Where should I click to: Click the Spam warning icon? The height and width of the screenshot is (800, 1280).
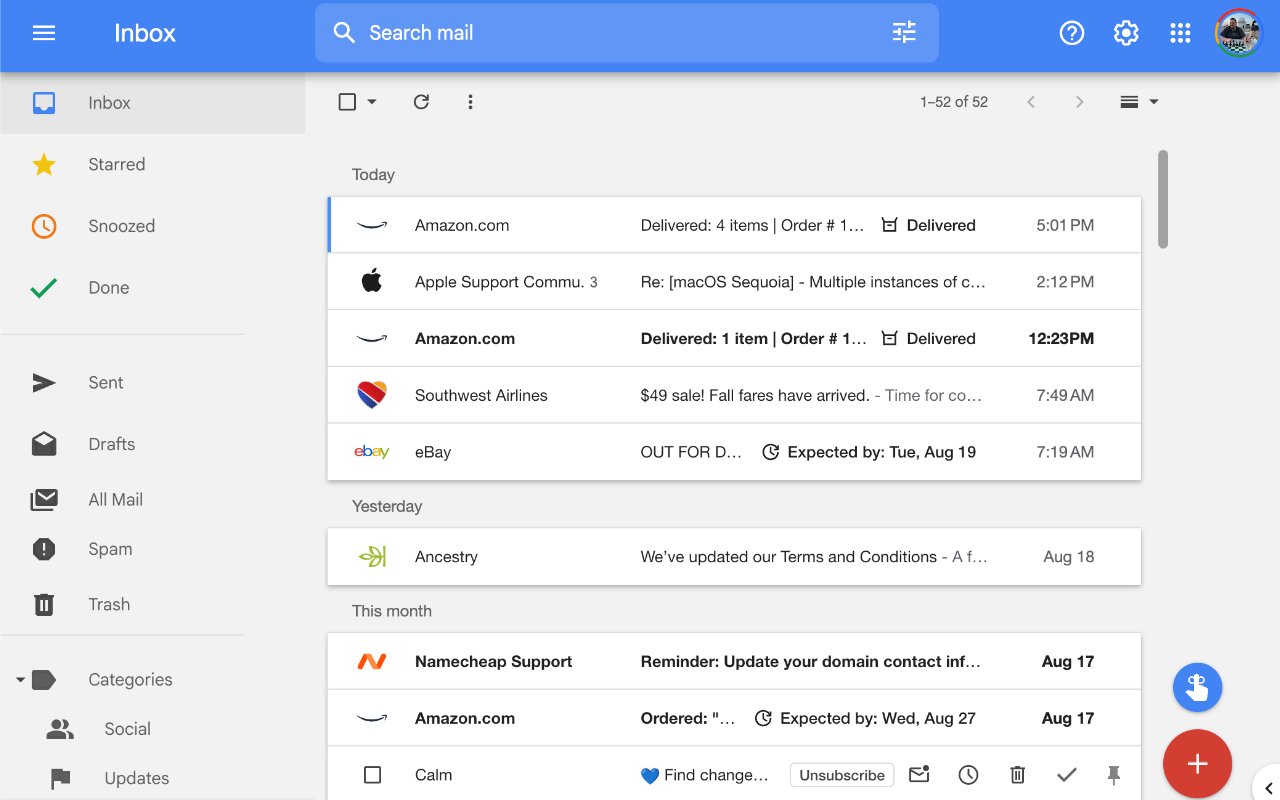44,549
